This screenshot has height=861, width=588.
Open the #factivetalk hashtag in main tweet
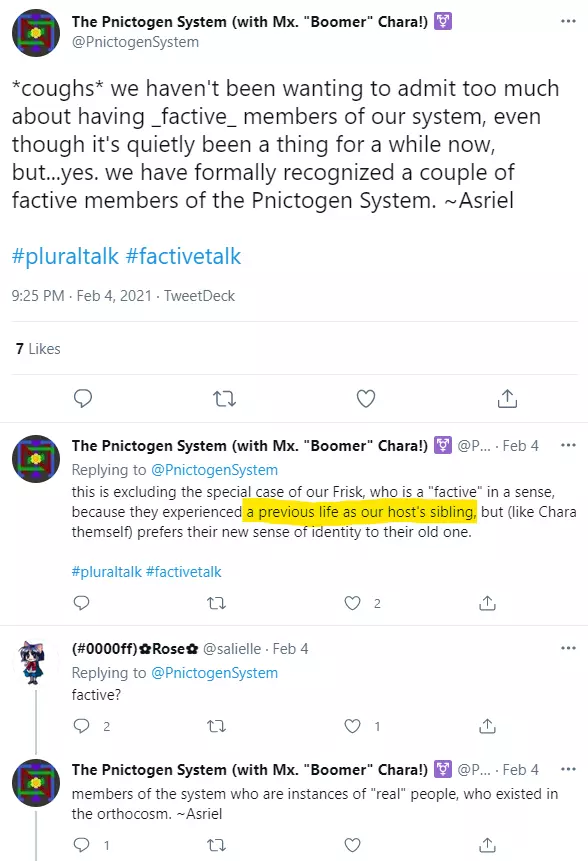click(x=183, y=256)
